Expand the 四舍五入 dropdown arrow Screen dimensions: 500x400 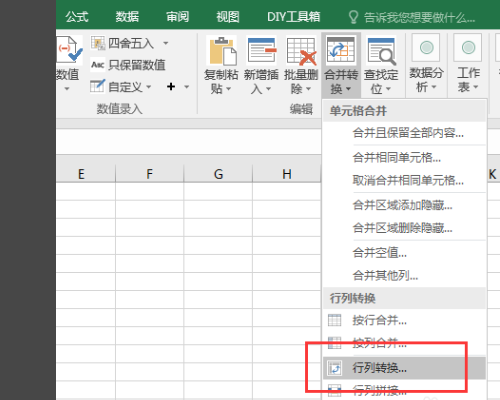click(x=166, y=43)
